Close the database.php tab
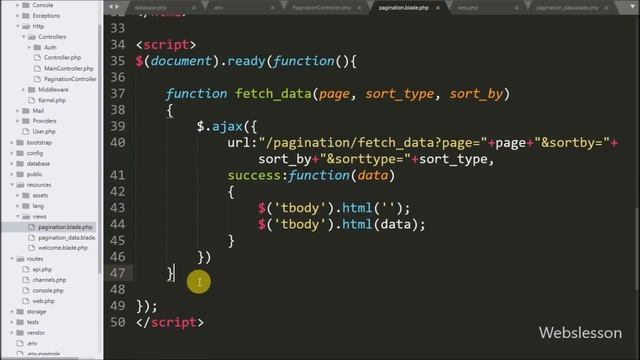 tap(193, 8)
